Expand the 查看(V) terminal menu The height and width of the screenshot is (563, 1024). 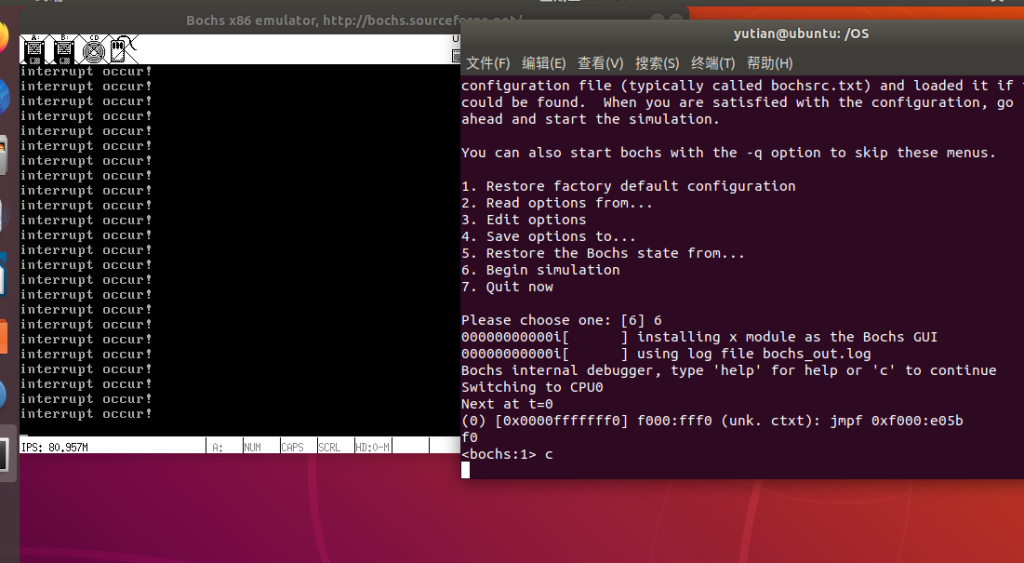(600, 63)
